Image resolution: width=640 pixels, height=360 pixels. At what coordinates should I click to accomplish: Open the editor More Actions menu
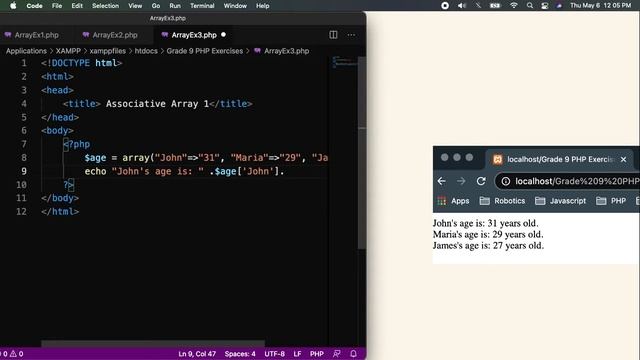point(351,35)
